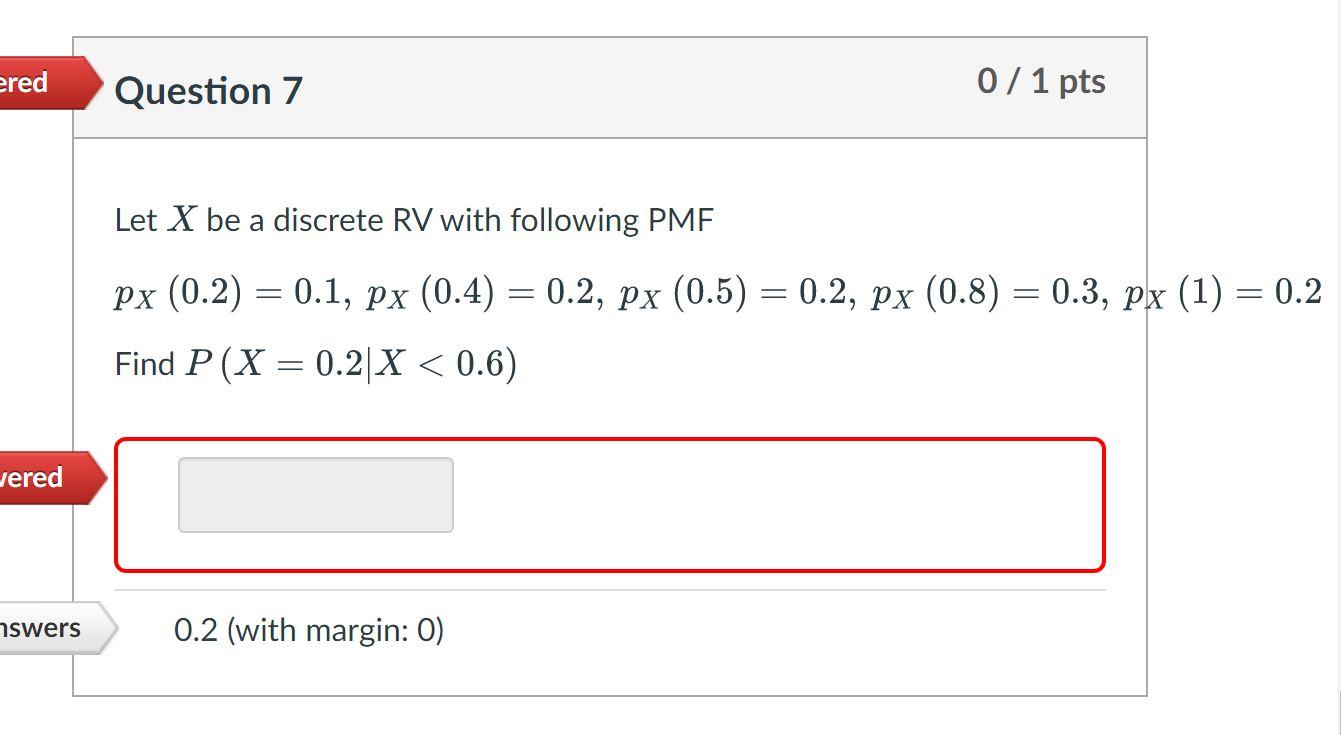Click the ribbon arrow beside the correct answer row

(x=100, y=628)
